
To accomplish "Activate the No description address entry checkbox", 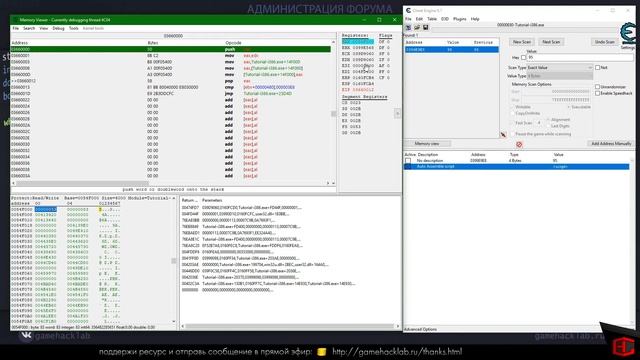I will (408, 161).
